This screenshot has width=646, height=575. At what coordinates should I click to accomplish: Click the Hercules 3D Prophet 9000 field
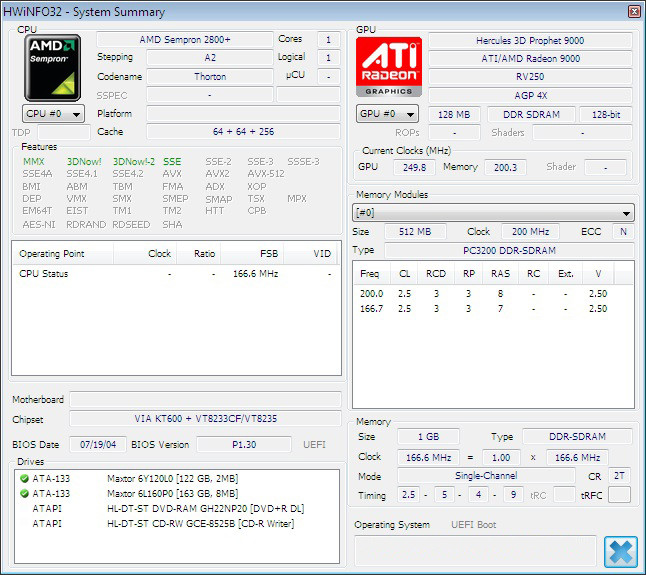coord(530,40)
